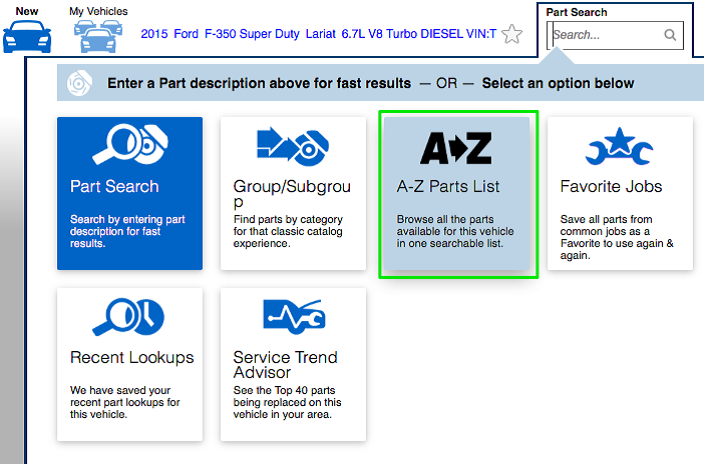Screen dimensions: 704x464
Task: Open Favorite Jobs tile title
Action: click(x=611, y=187)
